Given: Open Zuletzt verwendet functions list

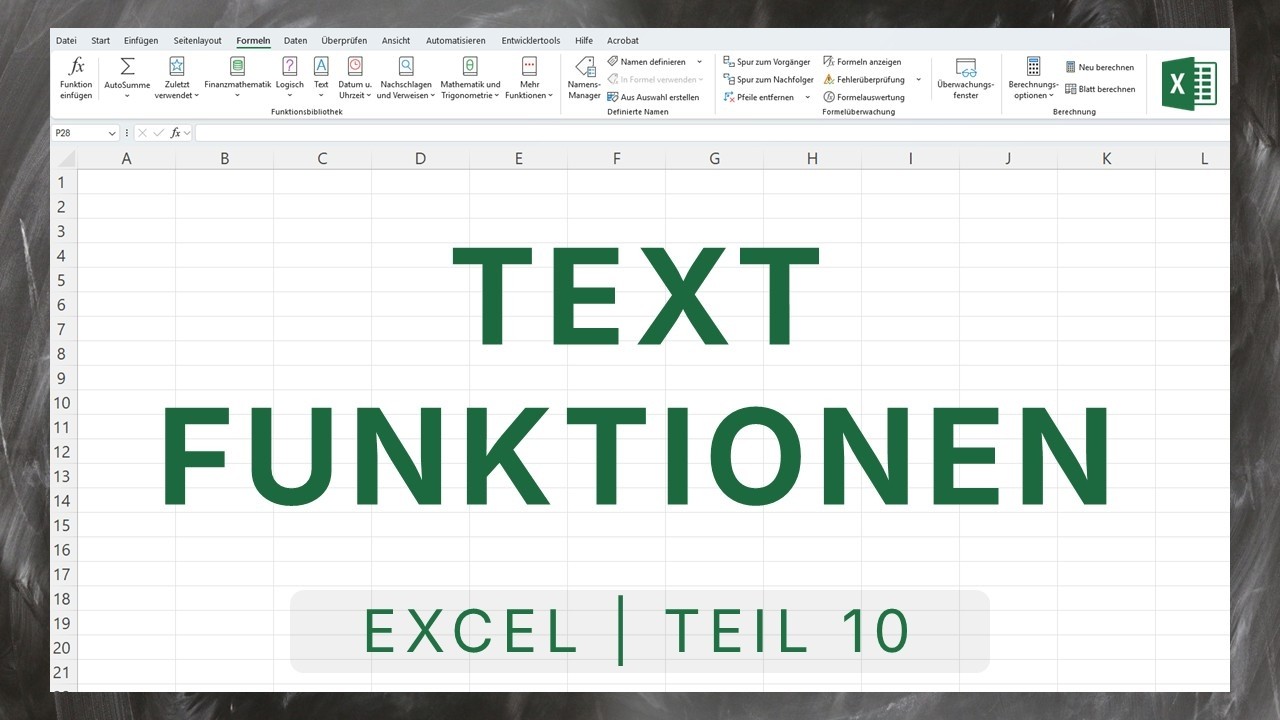Looking at the screenshot, I should 177,78.
